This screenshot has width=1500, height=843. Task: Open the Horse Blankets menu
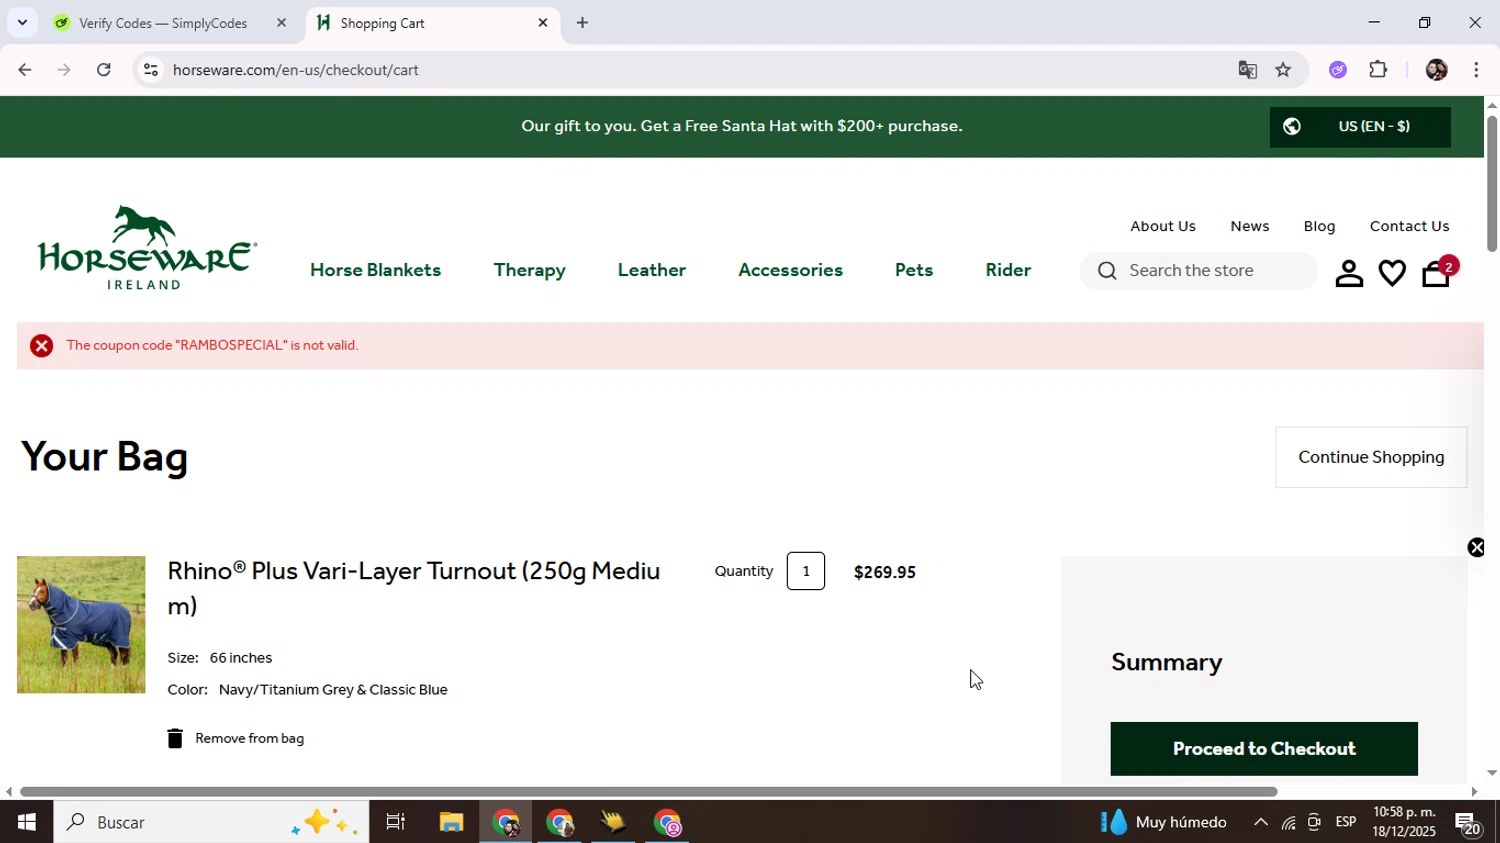point(375,270)
